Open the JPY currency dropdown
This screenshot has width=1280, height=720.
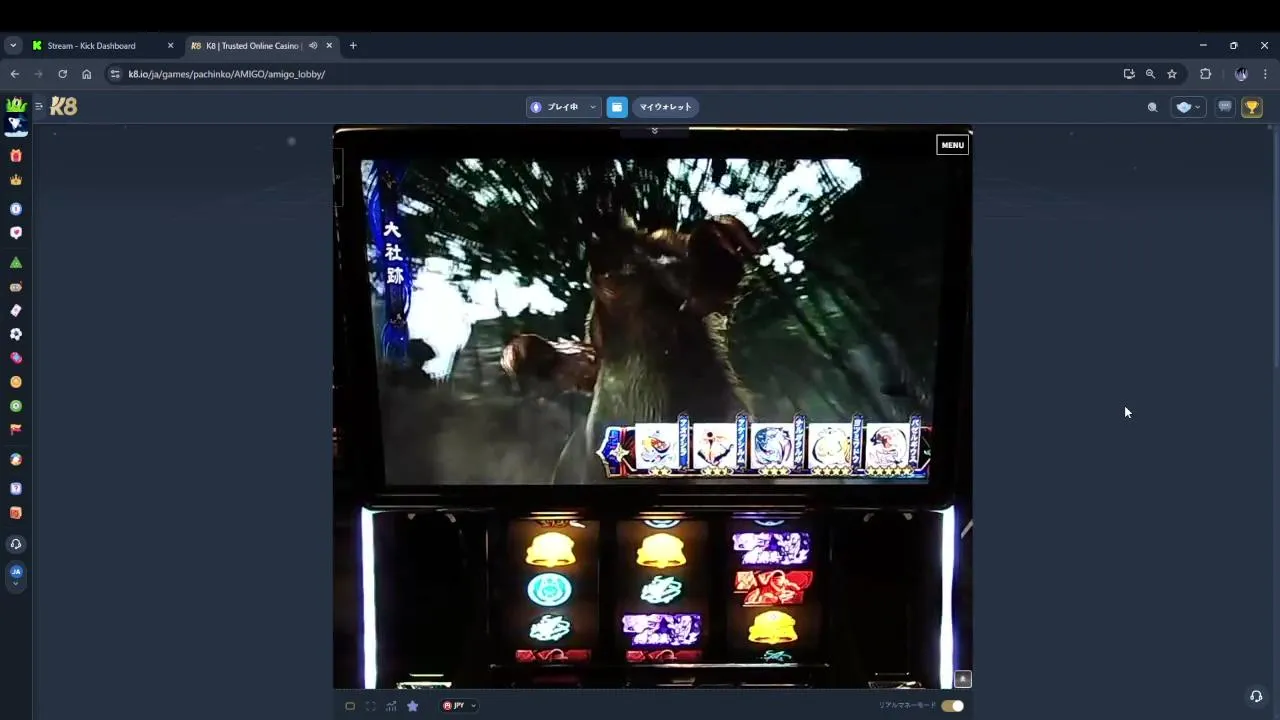[x=459, y=706]
